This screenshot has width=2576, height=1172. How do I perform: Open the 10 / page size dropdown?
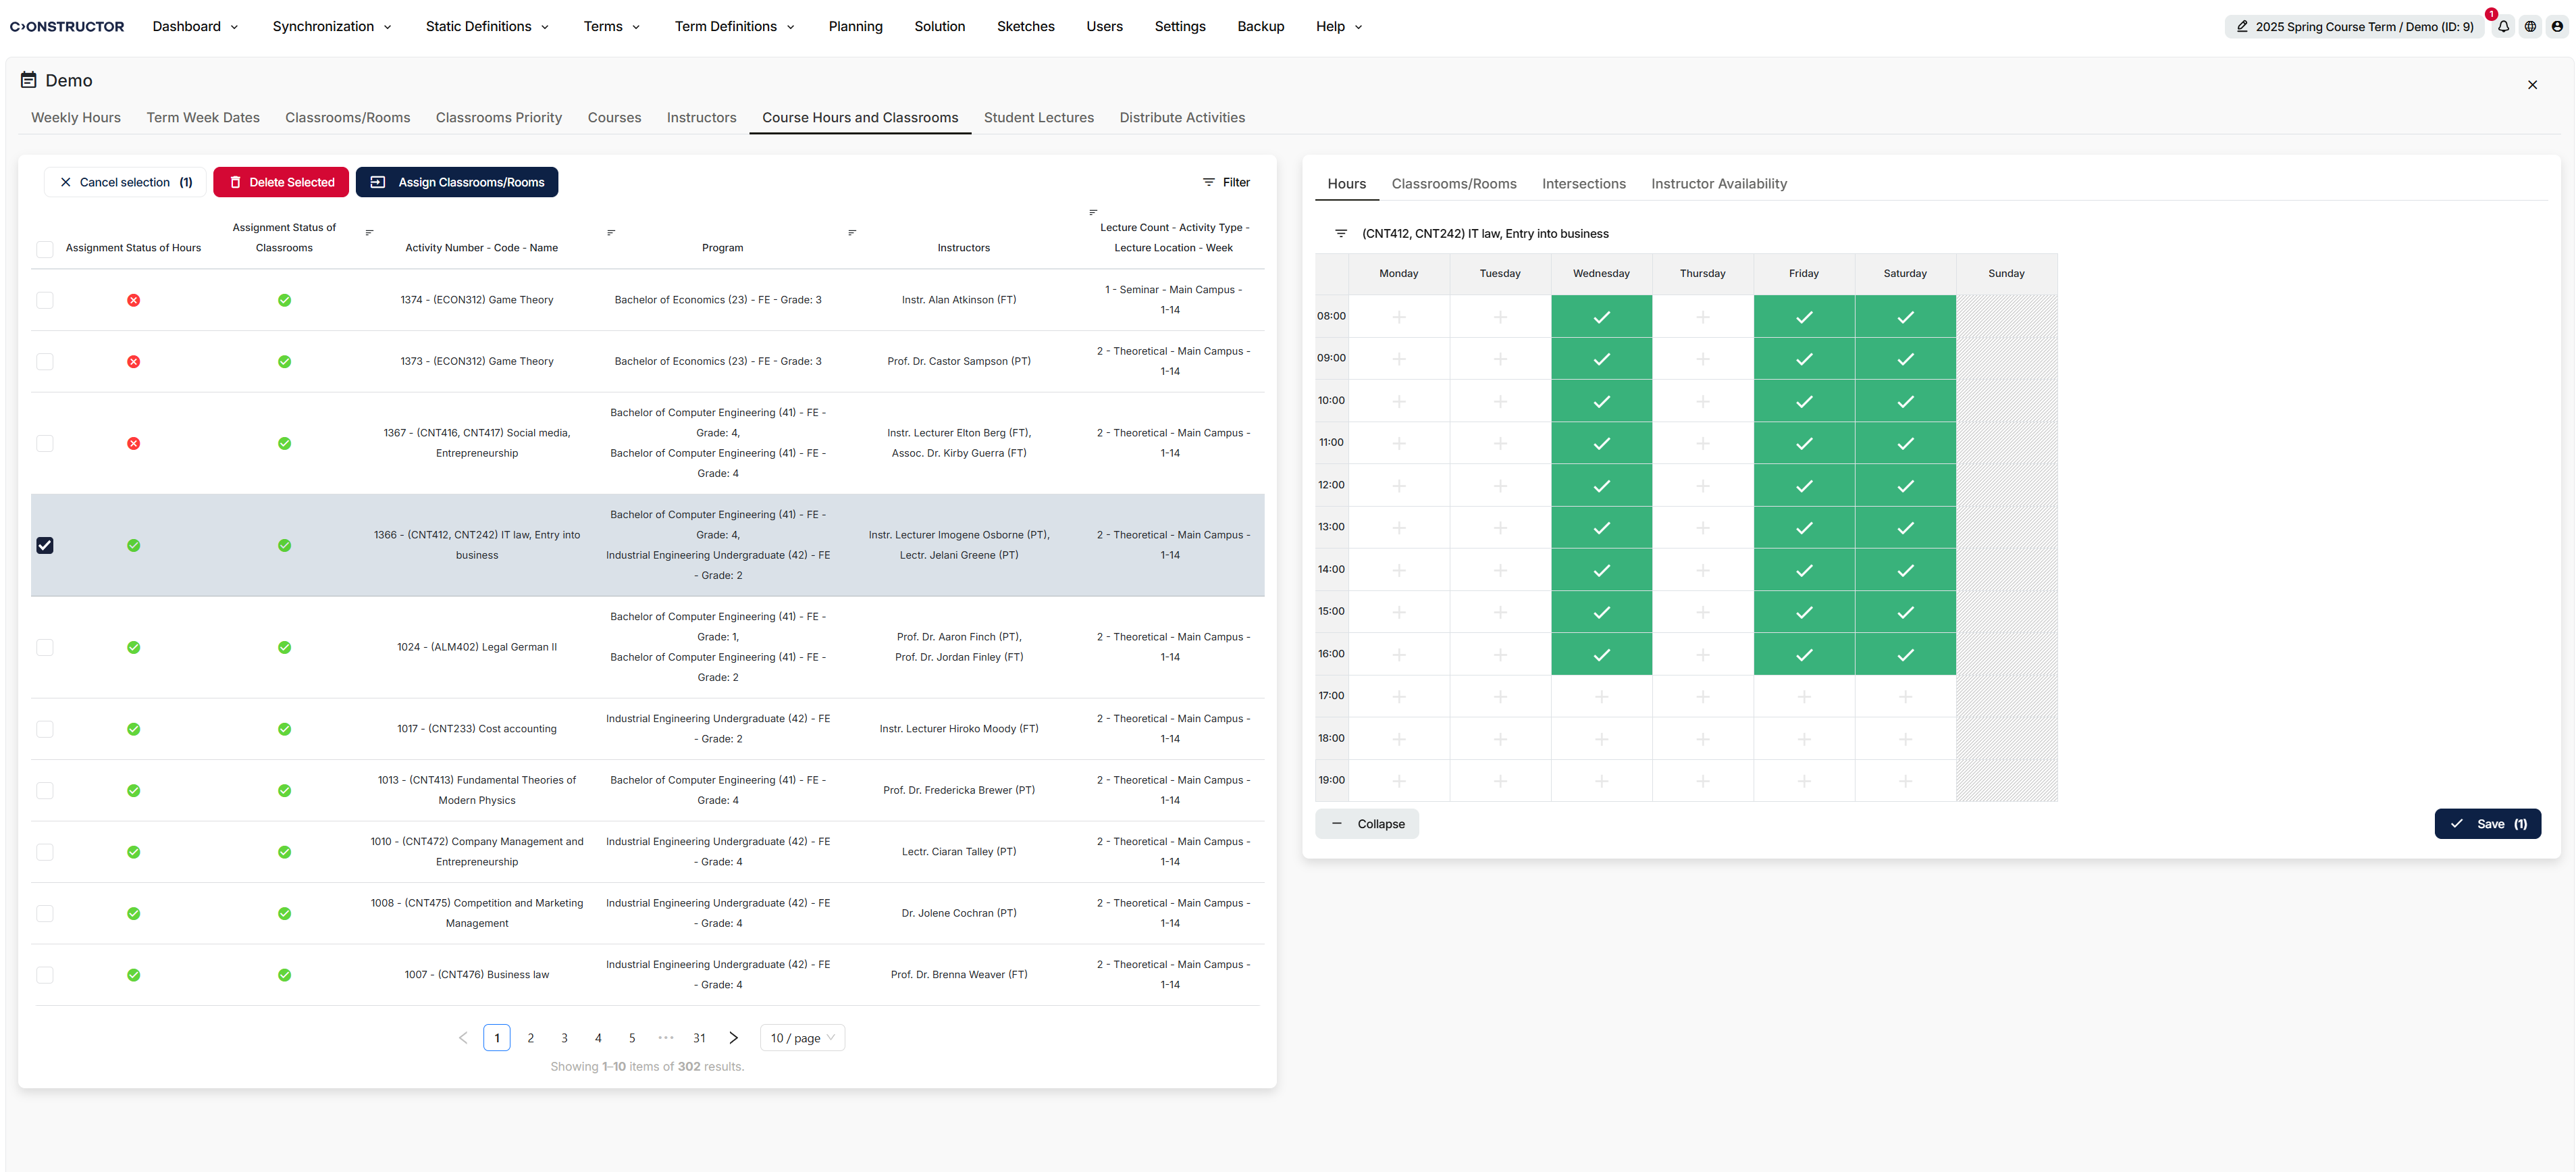(802, 1038)
